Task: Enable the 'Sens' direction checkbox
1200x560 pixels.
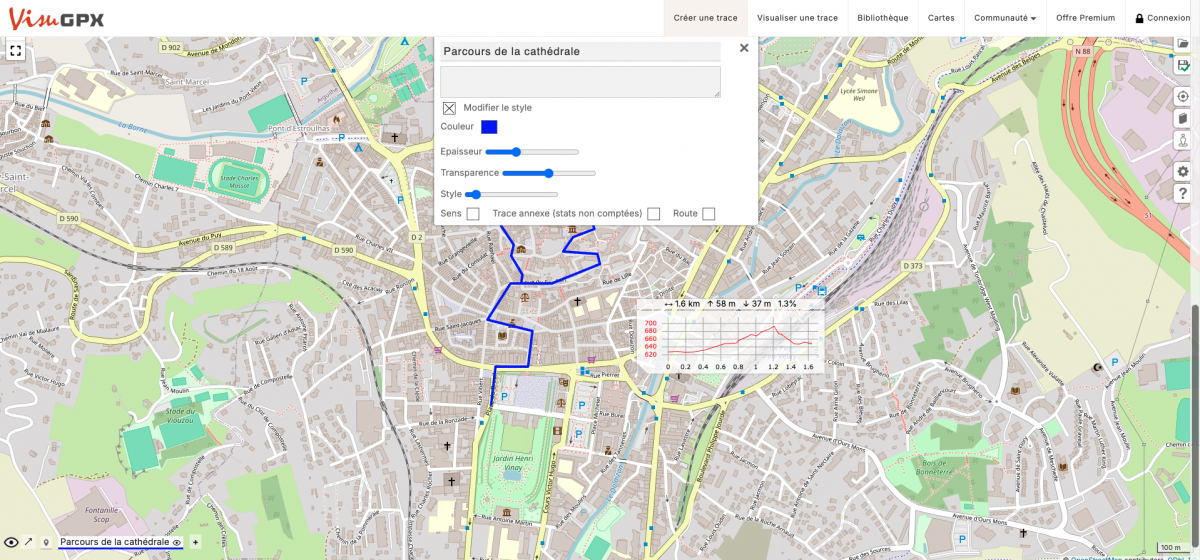Action: click(x=473, y=214)
